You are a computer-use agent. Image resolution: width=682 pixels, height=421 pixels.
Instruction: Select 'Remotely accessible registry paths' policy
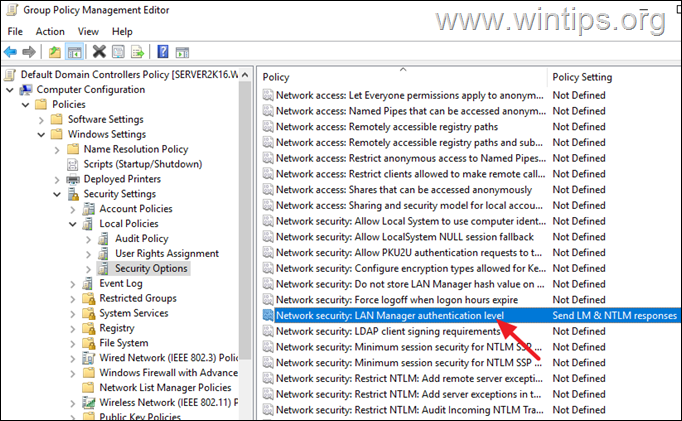pyautogui.click(x=387, y=127)
